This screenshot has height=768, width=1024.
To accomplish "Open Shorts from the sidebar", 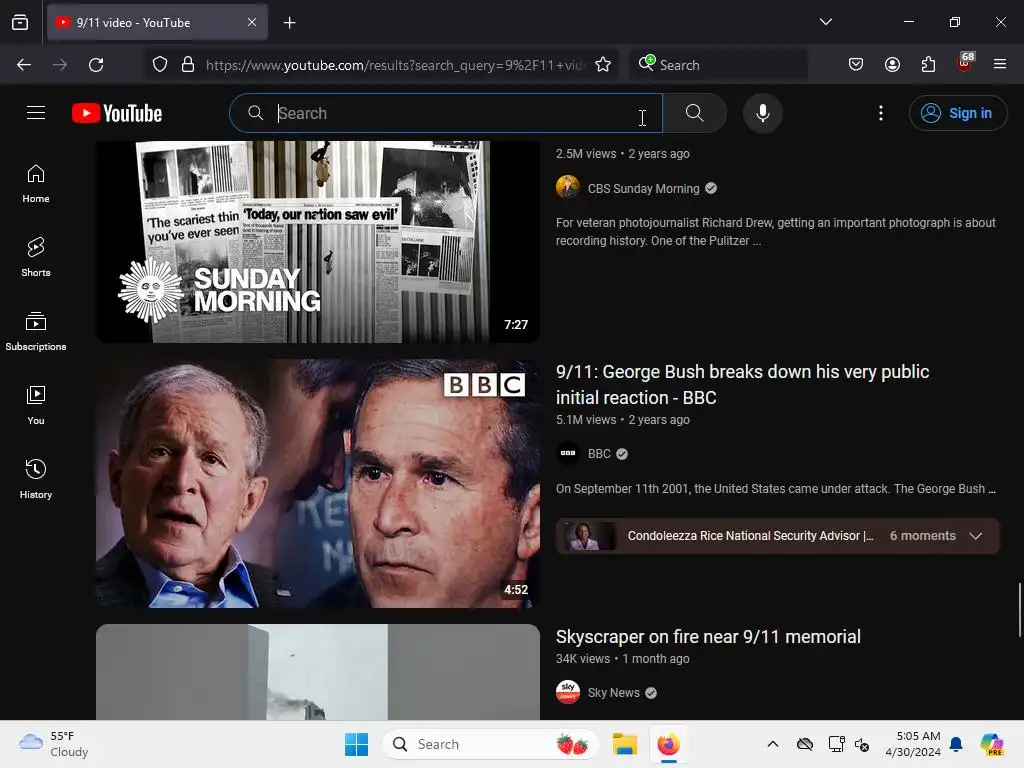I will (36, 257).
